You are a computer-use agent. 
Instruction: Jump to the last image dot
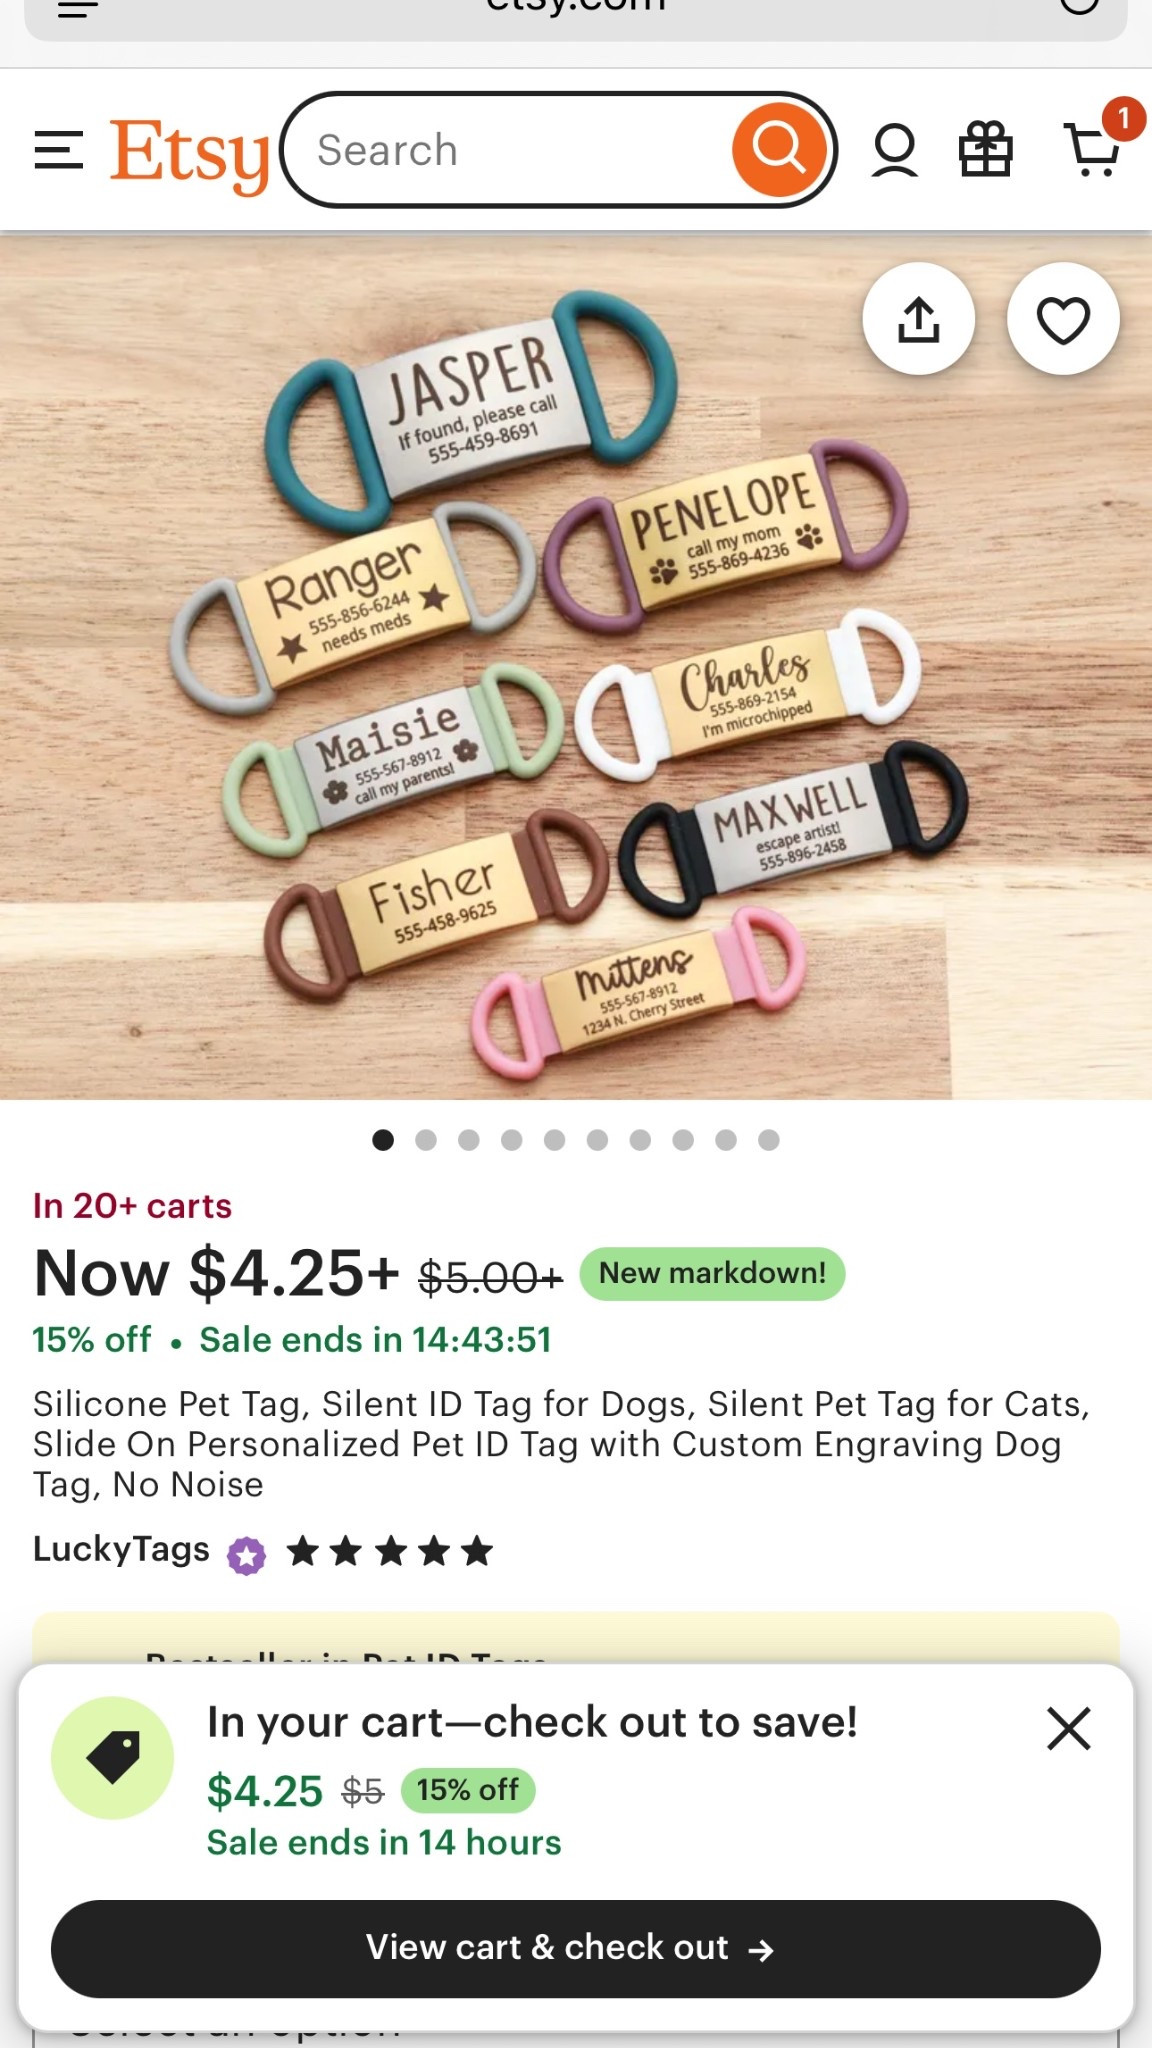[x=769, y=1140]
